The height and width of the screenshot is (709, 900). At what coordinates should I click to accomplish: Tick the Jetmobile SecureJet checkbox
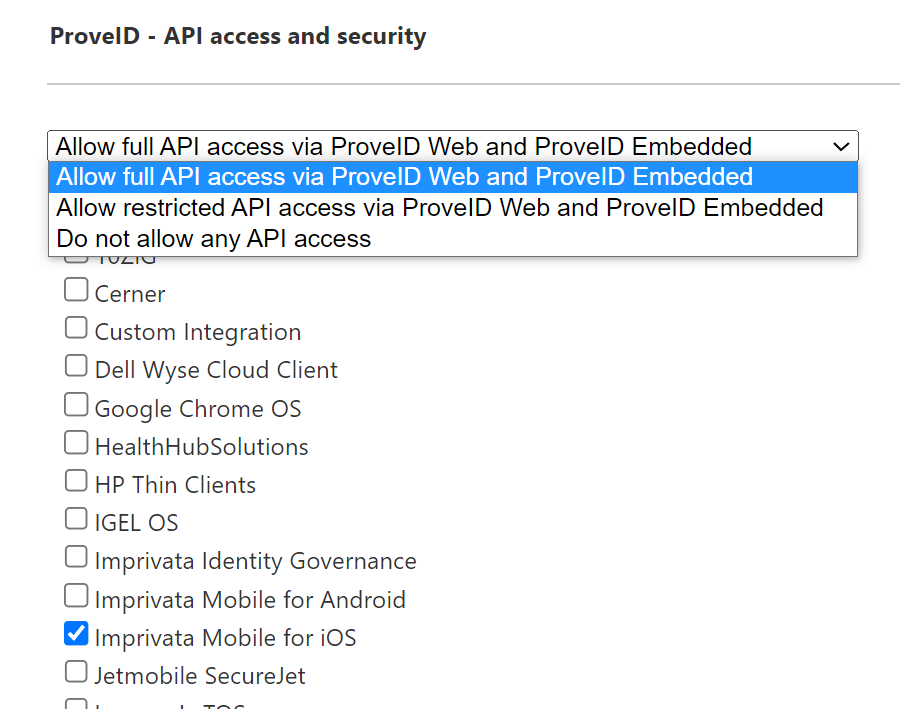(x=76, y=672)
